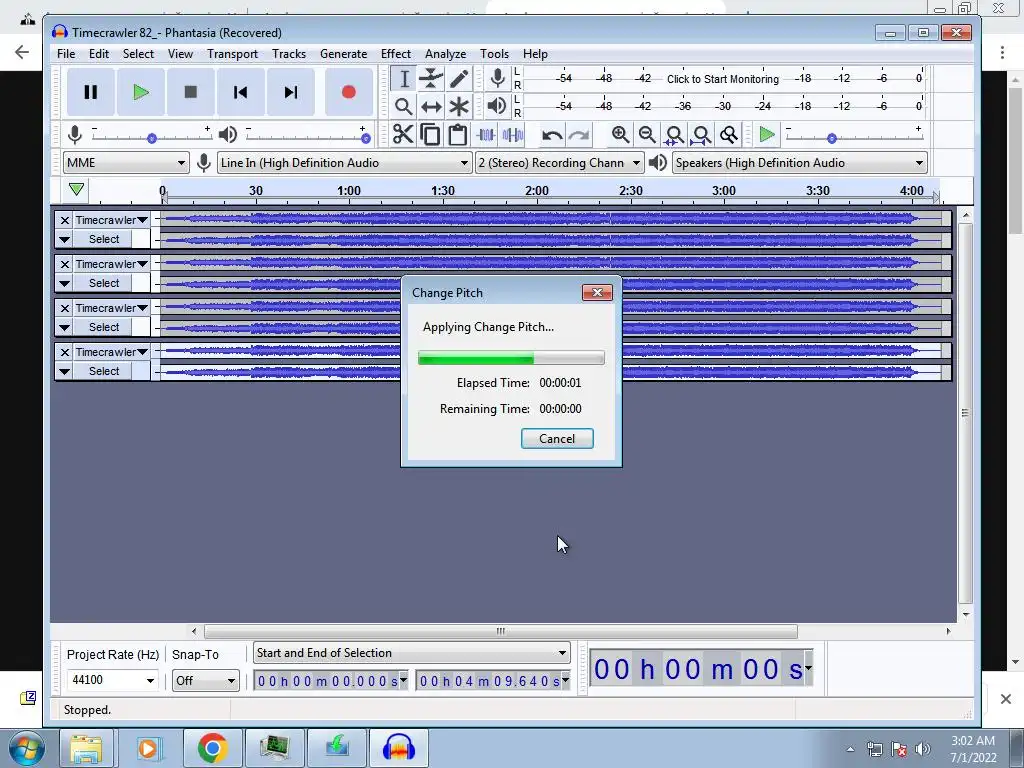The width and height of the screenshot is (1024, 768).
Task: Click the Fit Project to Width icon
Action: point(701,135)
